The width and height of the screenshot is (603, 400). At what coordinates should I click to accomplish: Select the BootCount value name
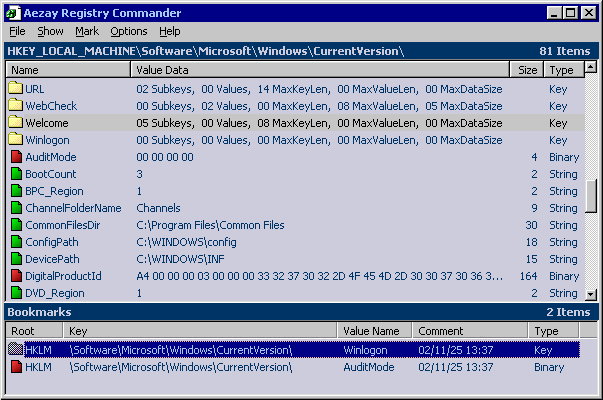[x=51, y=174]
